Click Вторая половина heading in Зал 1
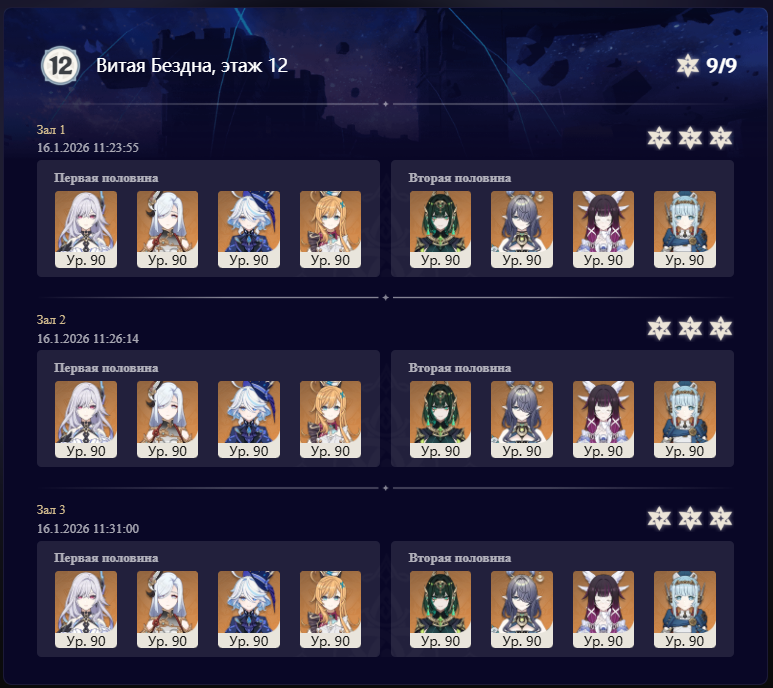 (459, 178)
